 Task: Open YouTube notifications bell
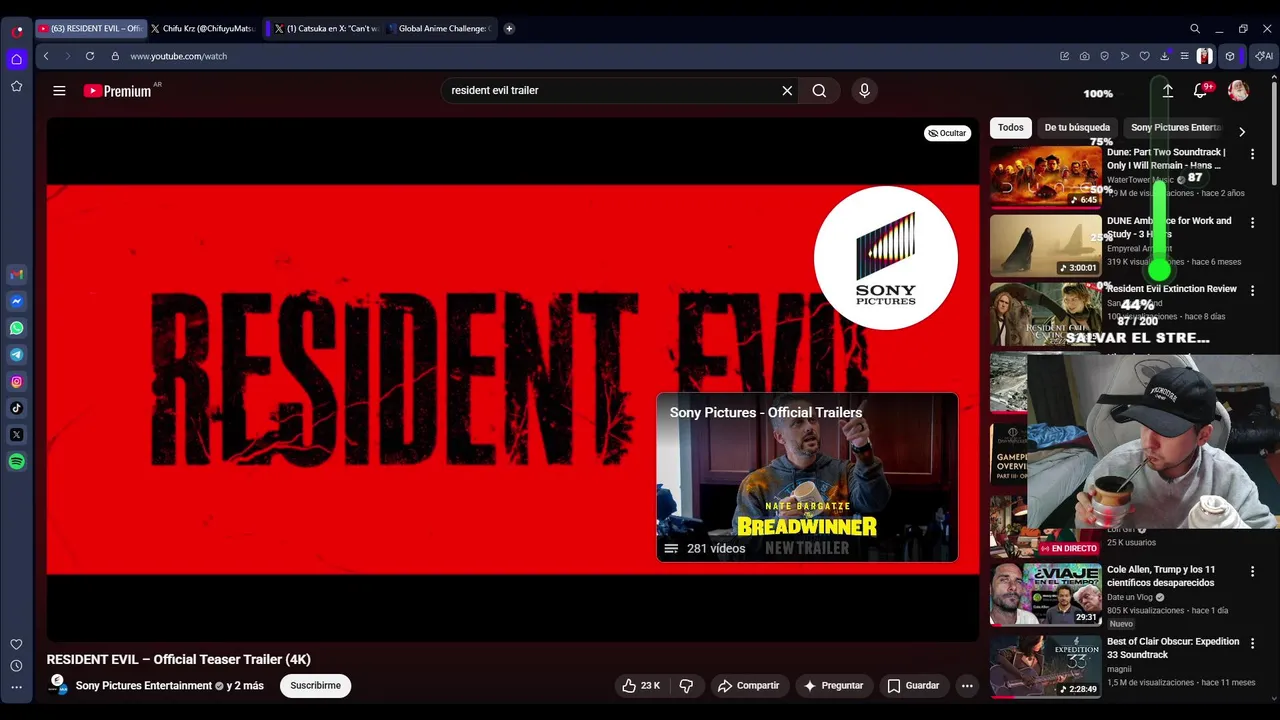[x=1200, y=90]
